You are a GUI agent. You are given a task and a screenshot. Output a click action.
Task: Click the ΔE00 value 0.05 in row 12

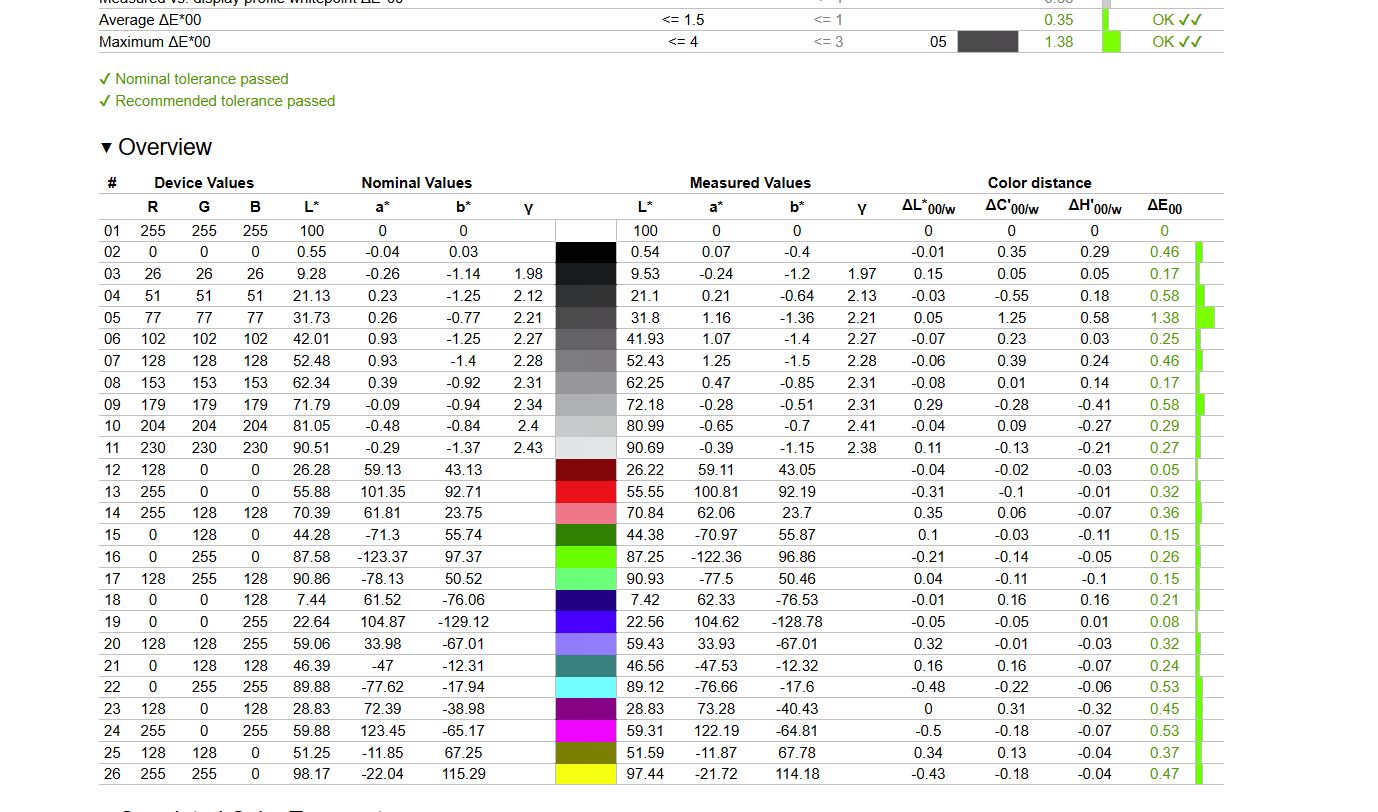point(1164,470)
